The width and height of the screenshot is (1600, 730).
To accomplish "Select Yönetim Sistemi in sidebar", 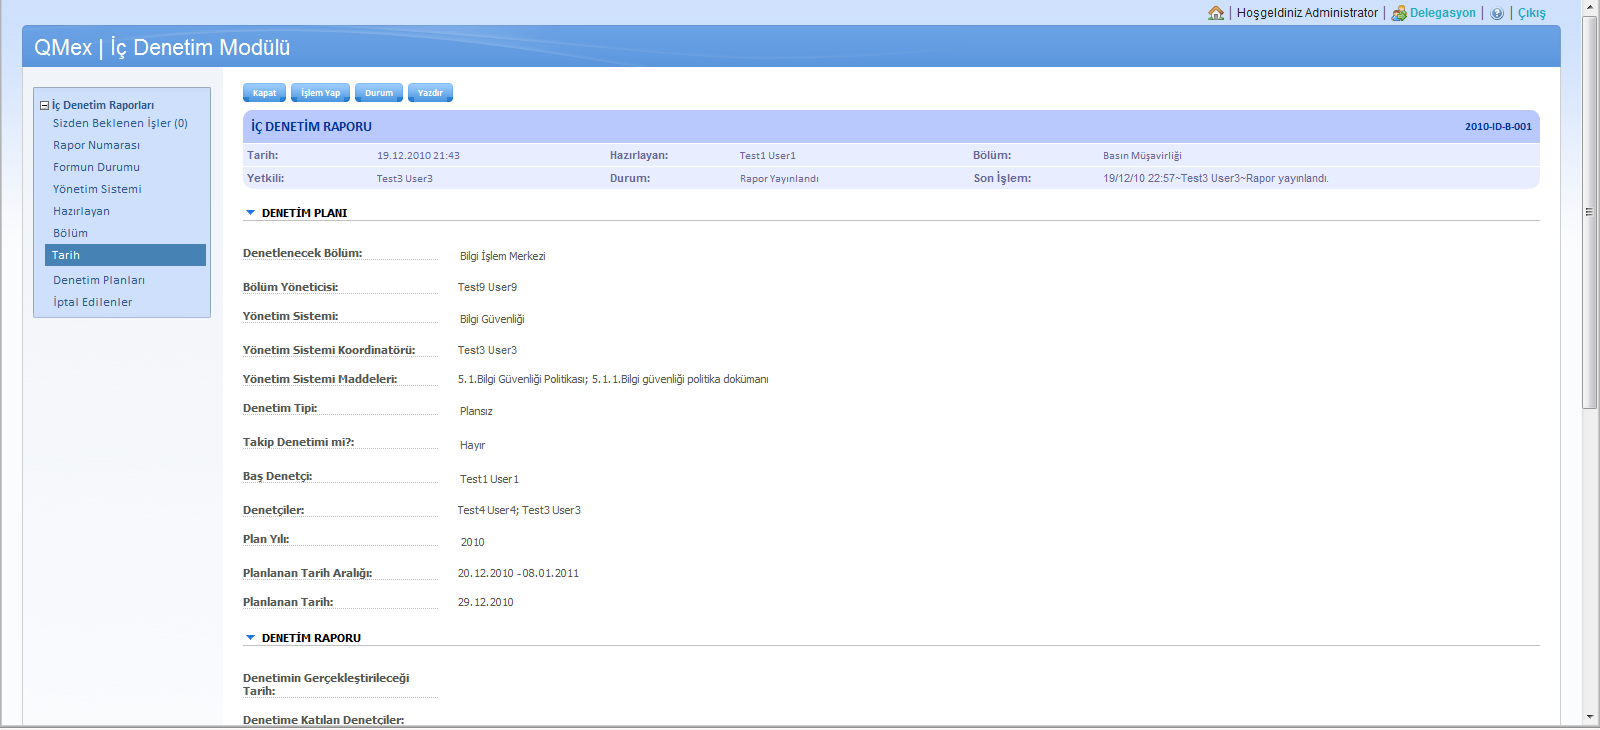I will pos(97,189).
